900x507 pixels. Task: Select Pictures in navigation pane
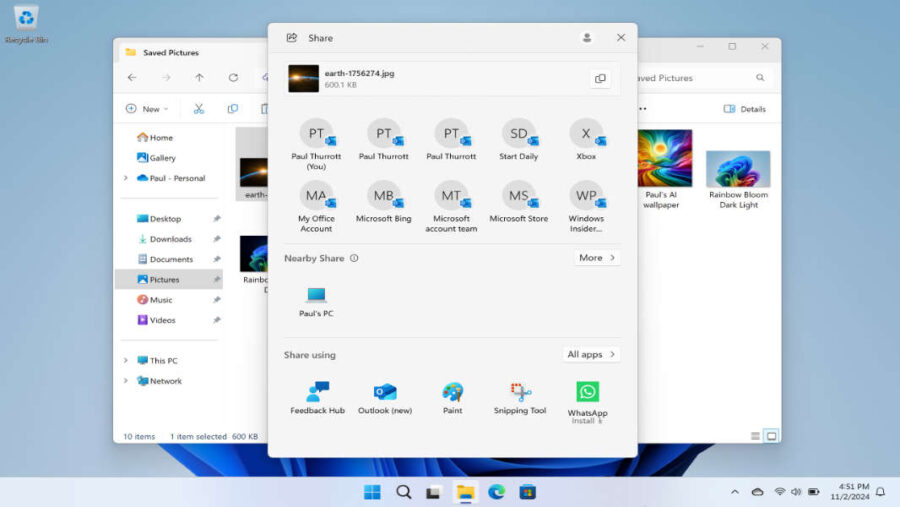click(x=169, y=280)
